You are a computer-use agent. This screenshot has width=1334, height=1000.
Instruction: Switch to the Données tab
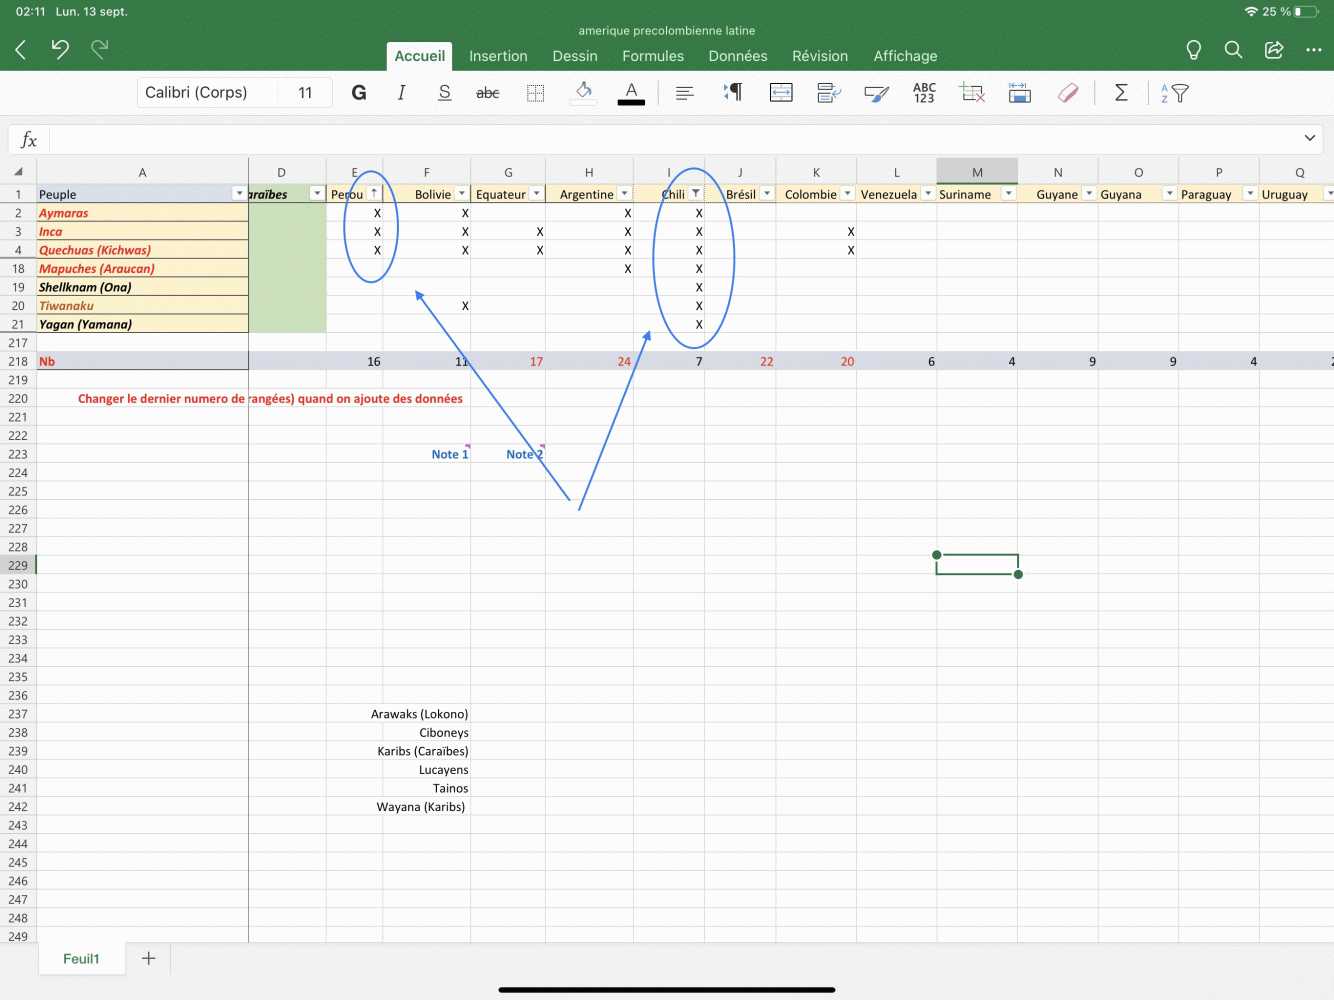point(738,56)
